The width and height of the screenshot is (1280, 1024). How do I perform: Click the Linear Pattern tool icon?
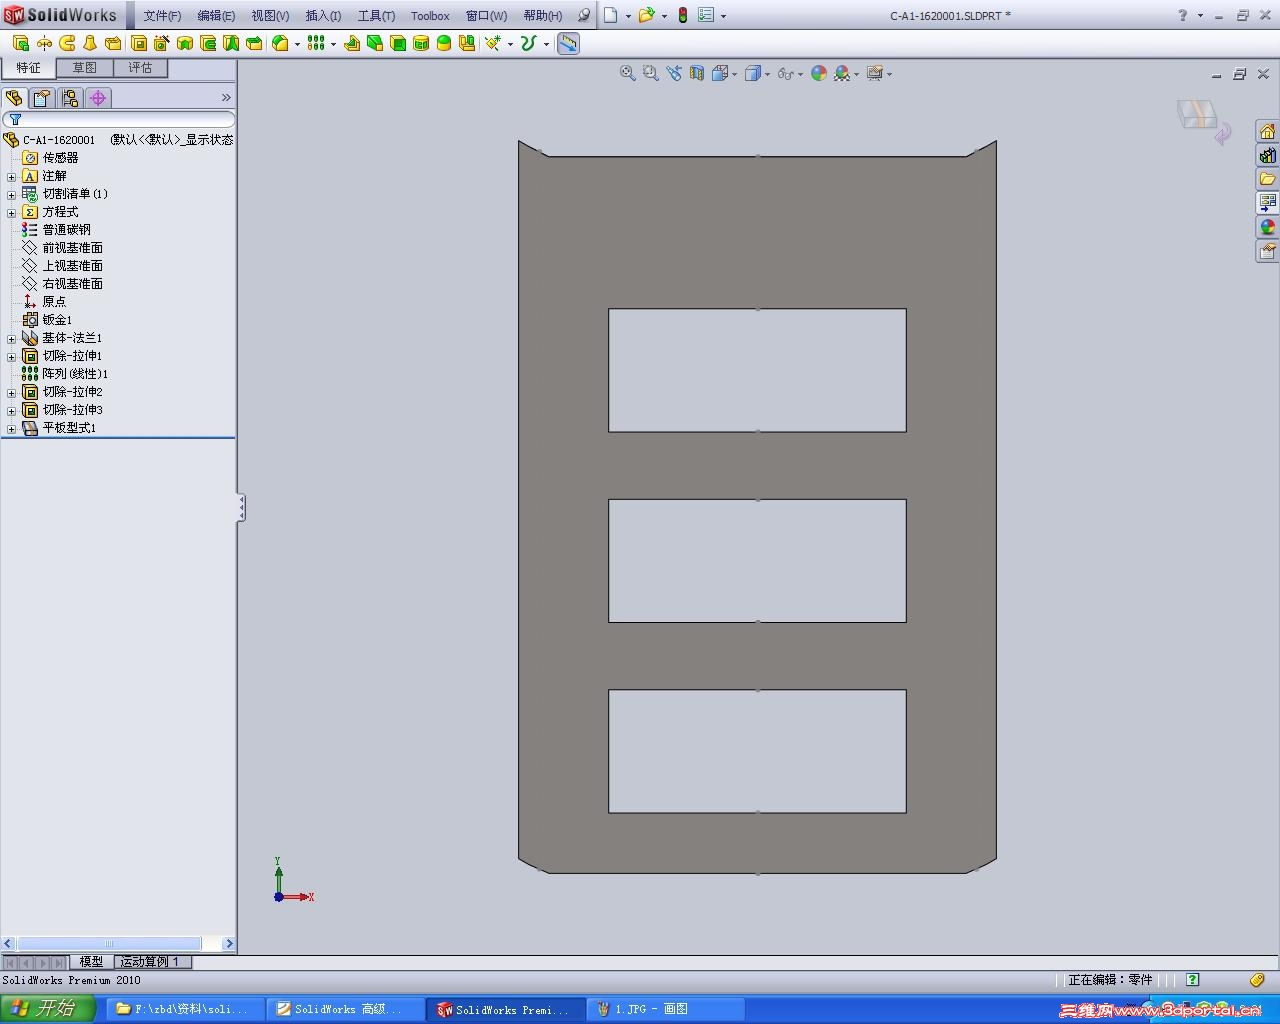coord(316,43)
